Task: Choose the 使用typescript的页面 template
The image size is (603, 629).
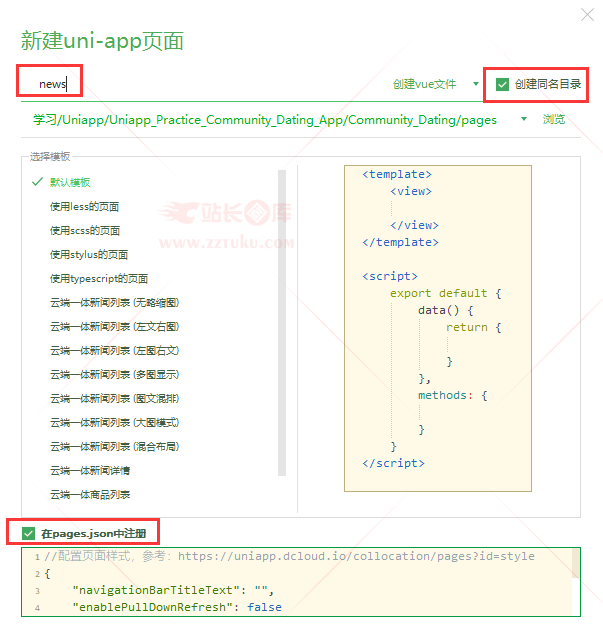Action: (99, 278)
